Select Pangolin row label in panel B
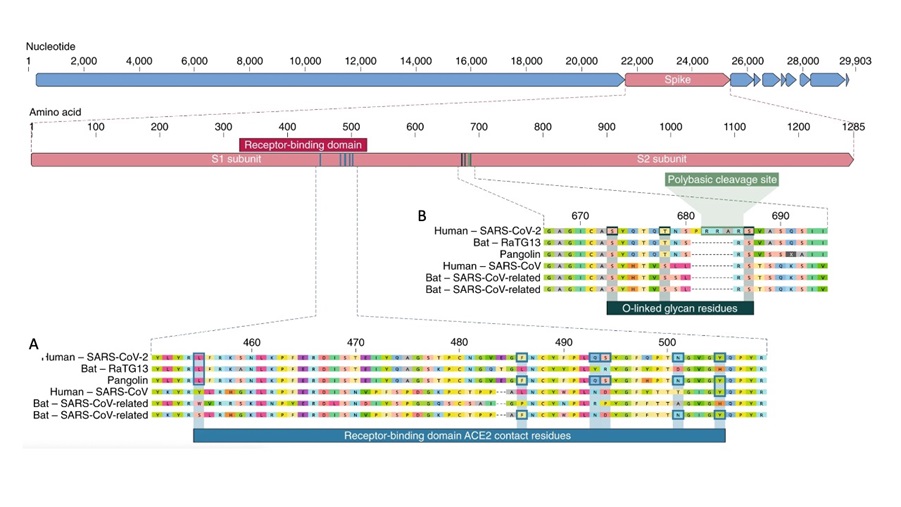901x507 pixels. click(x=515, y=255)
